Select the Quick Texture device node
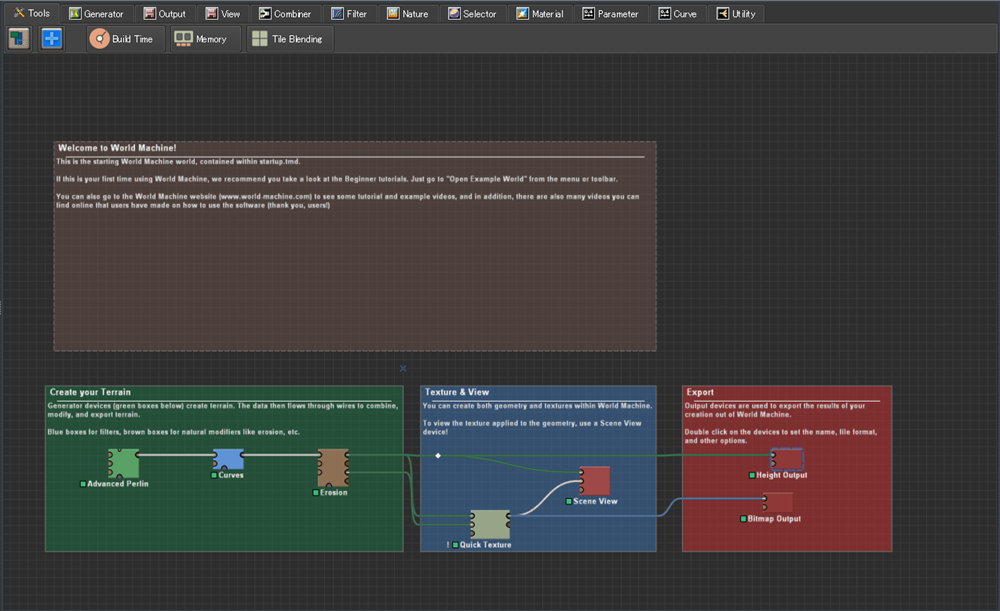The height and width of the screenshot is (611, 1000). pos(490,524)
